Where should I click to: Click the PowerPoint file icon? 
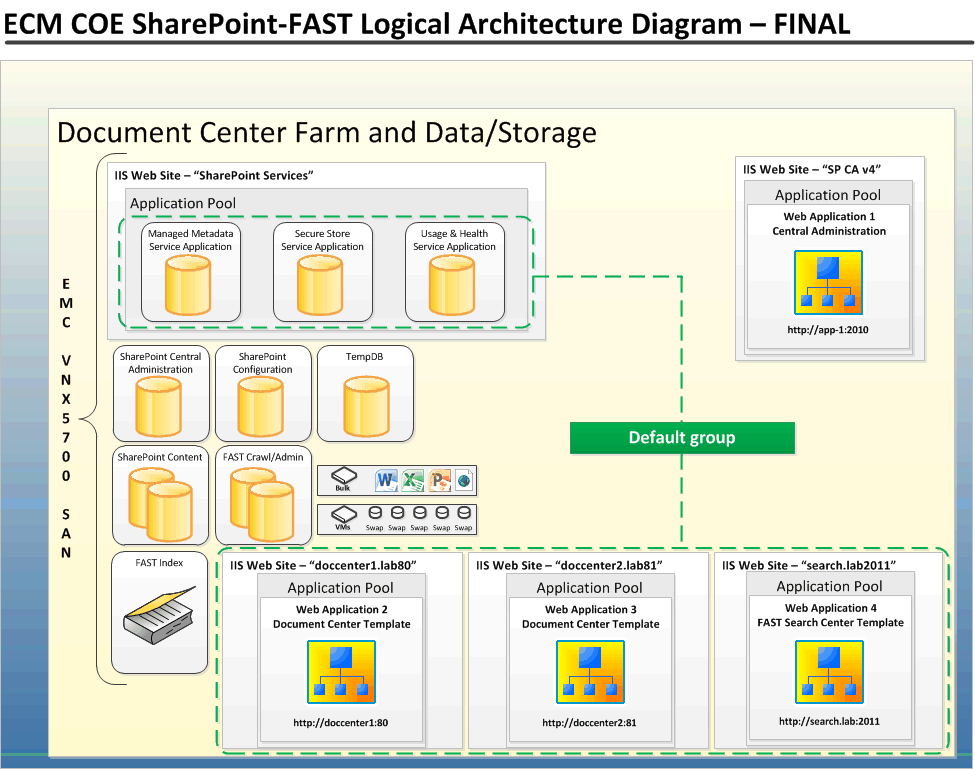(x=438, y=479)
